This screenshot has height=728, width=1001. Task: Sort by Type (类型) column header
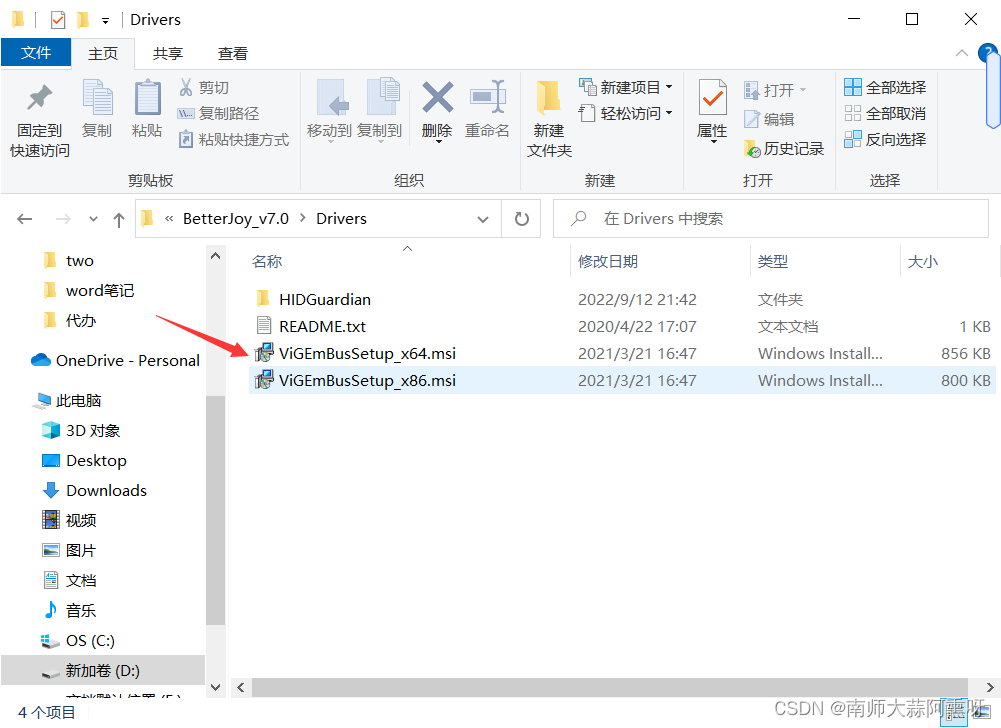tap(772, 261)
